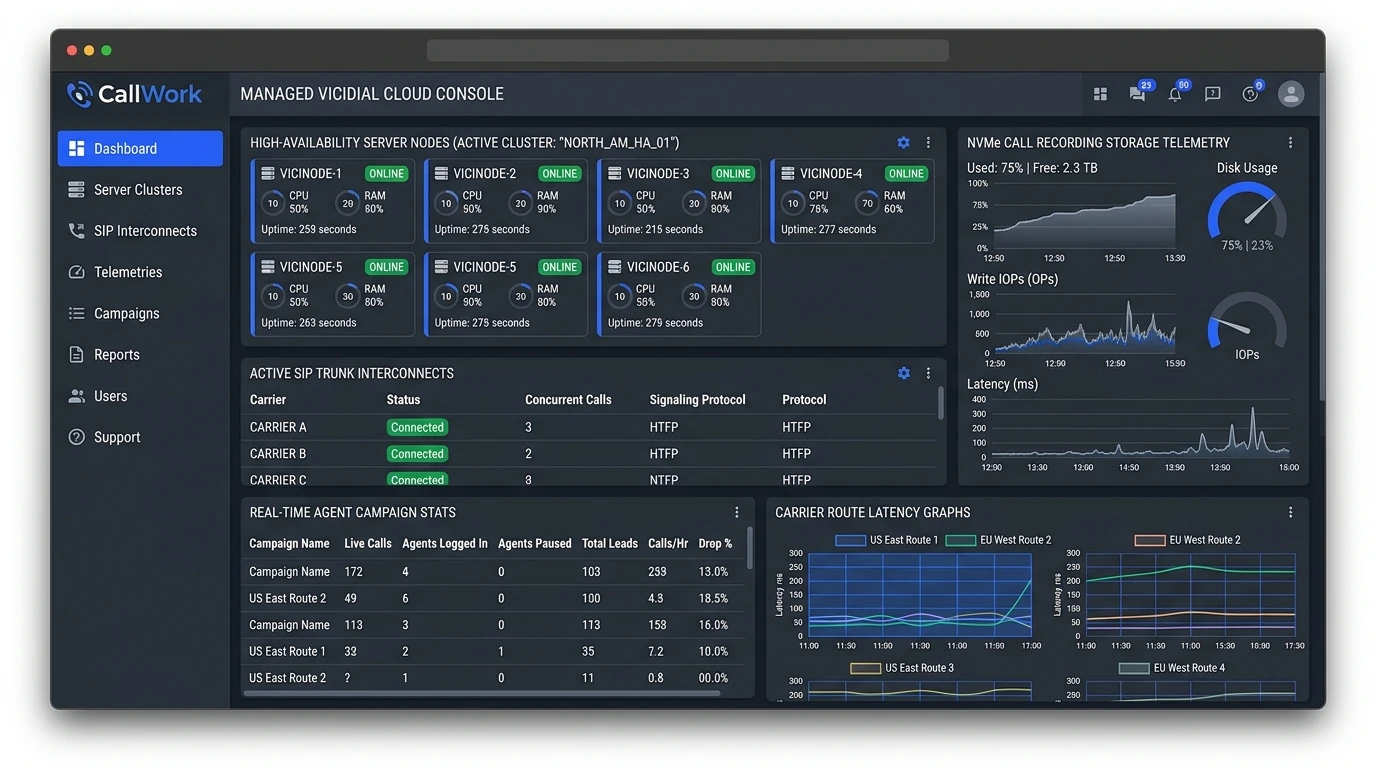Viewport: 1376px width, 768px height.
Task: Sort by Concurrent Calls column header
Action: pos(568,400)
